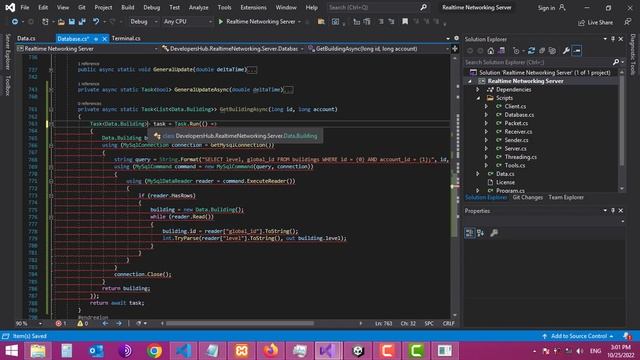The image size is (640, 360).
Task: Click the previous issue arrow in status strip
Action: [105, 323]
